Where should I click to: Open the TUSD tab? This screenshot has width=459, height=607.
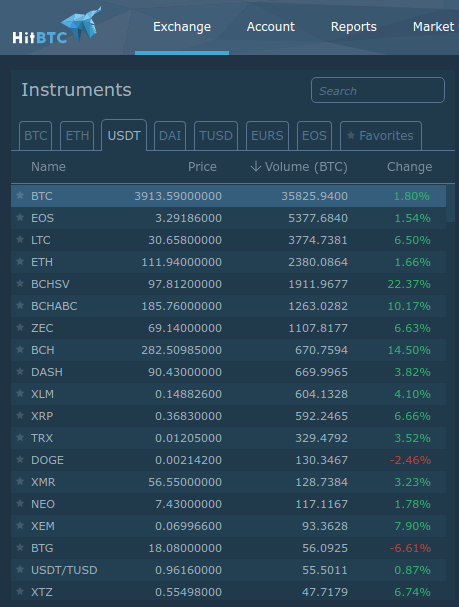coord(216,136)
